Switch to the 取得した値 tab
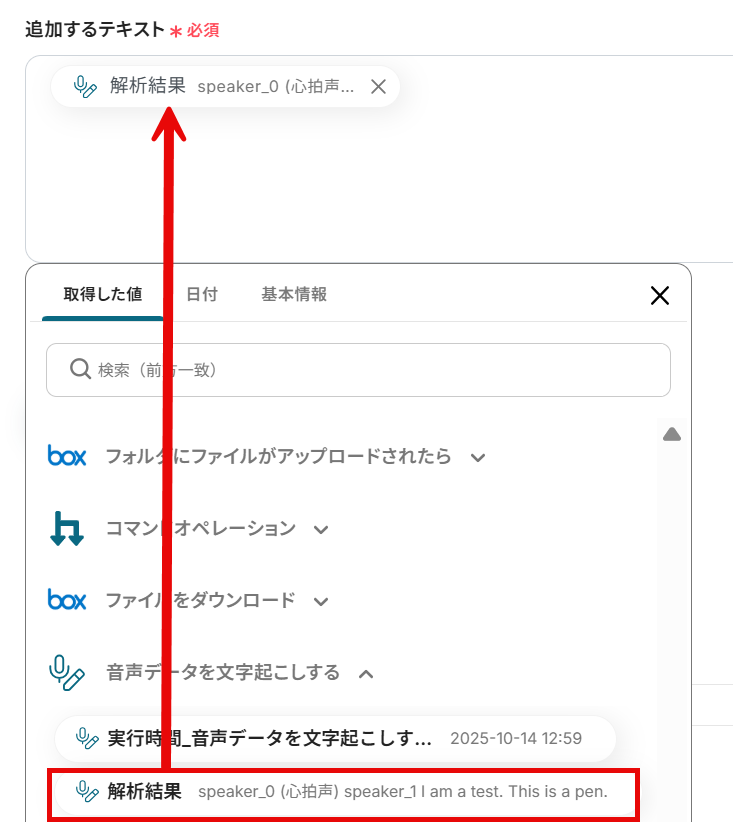Image resolution: width=733 pixels, height=822 pixels. (103, 294)
